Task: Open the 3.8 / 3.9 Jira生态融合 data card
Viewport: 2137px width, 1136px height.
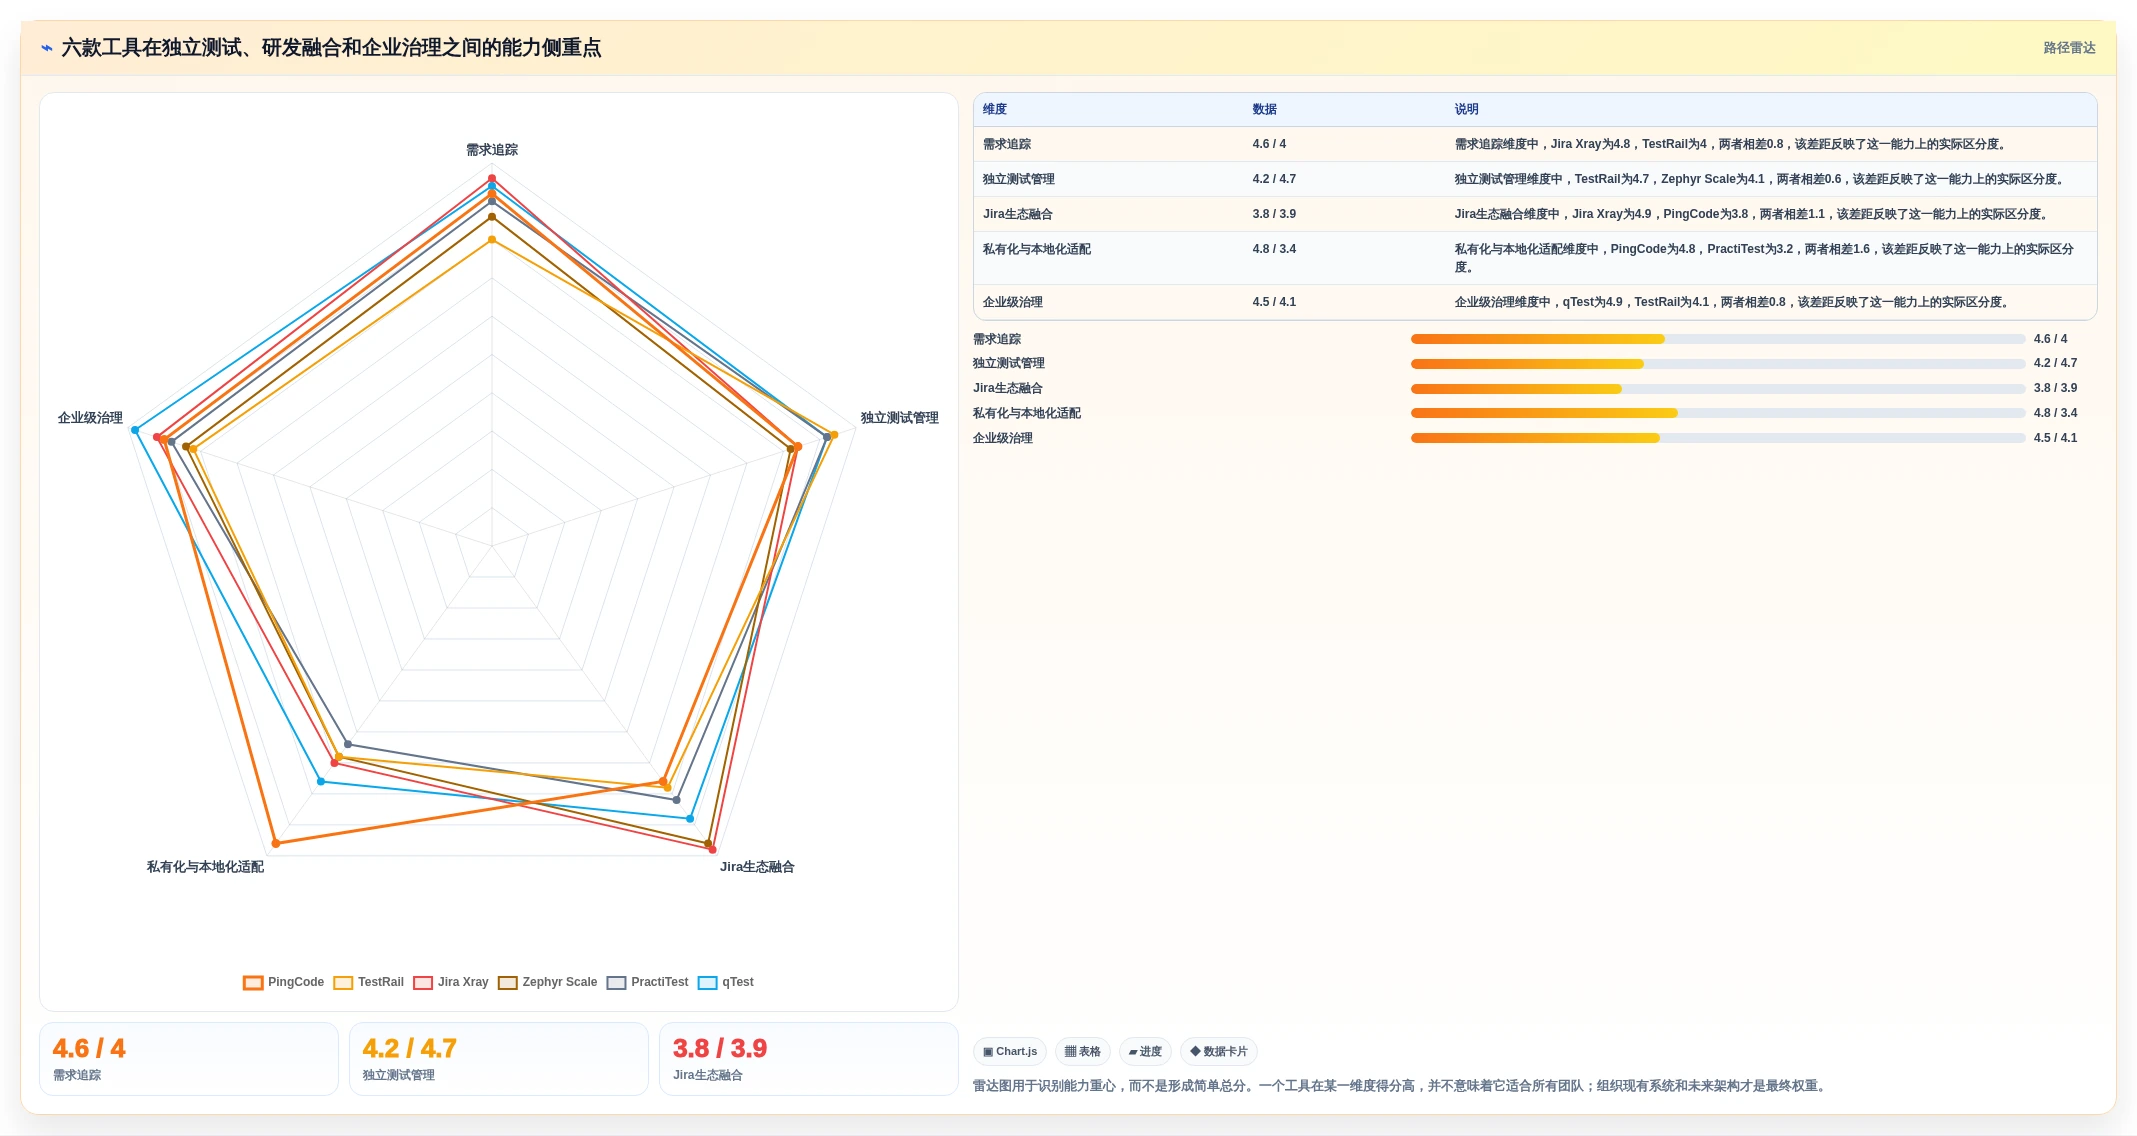Action: pyautogui.click(x=809, y=1059)
